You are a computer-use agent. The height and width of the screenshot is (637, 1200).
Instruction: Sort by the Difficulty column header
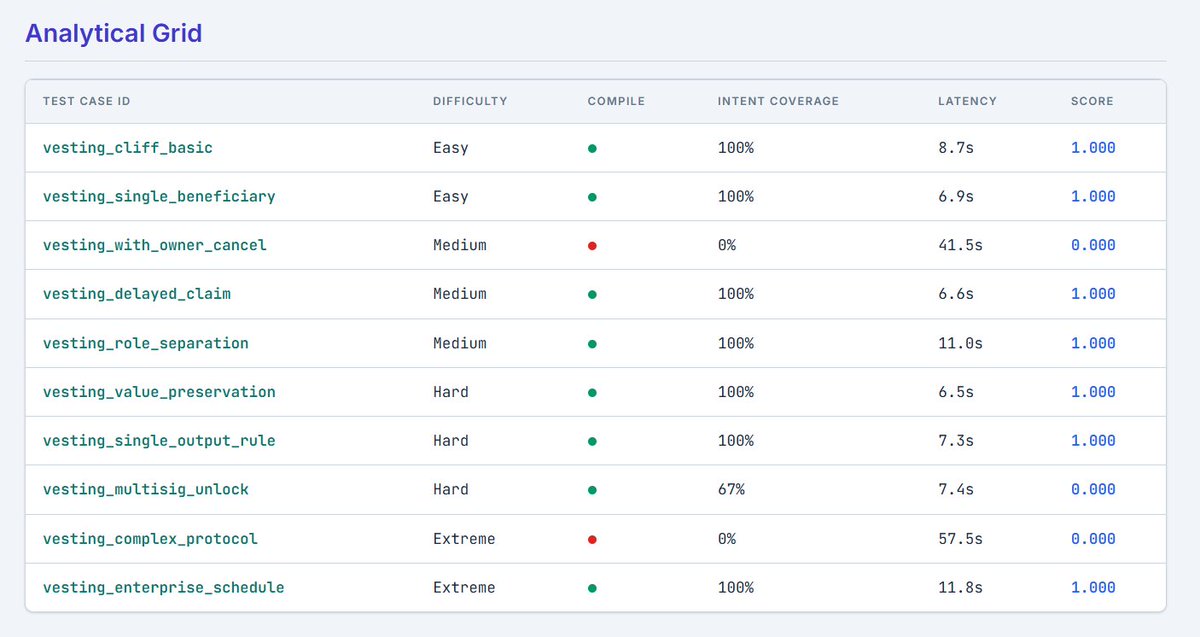470,101
